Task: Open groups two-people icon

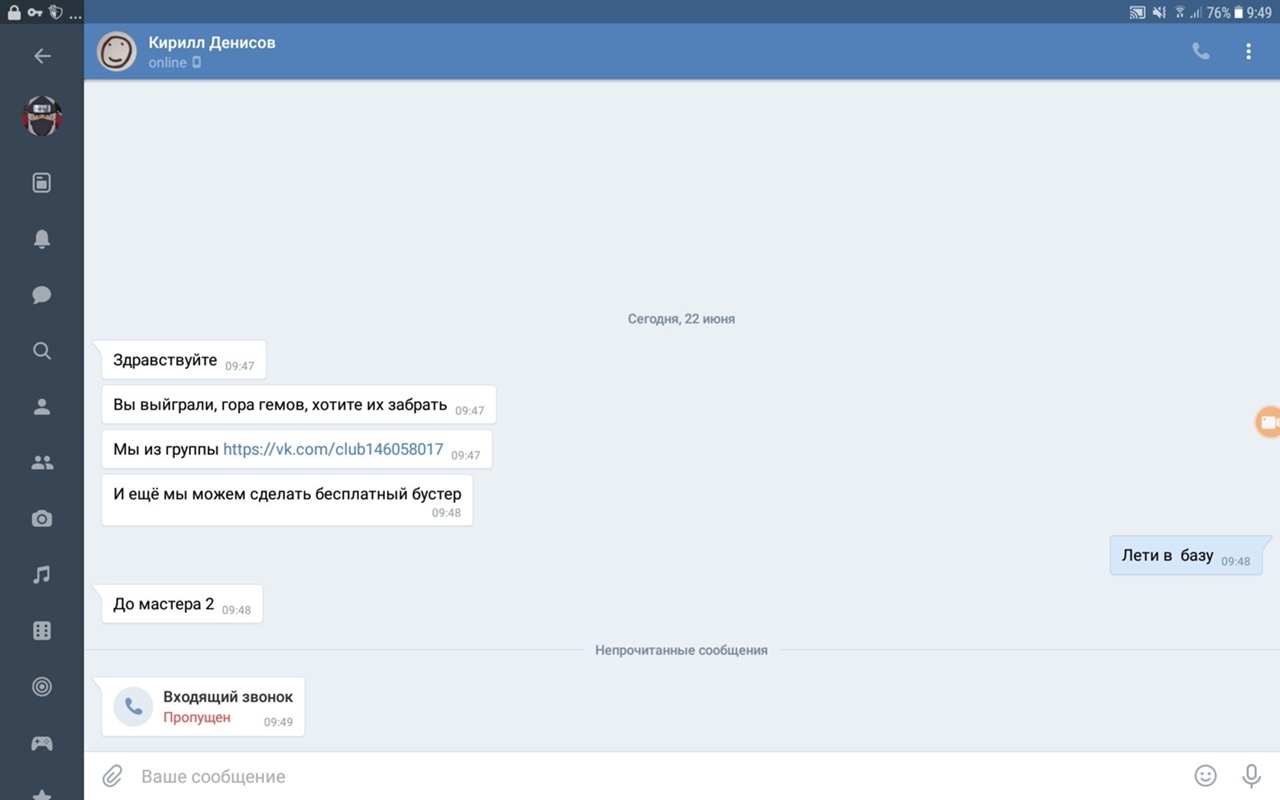Action: pos(42,463)
